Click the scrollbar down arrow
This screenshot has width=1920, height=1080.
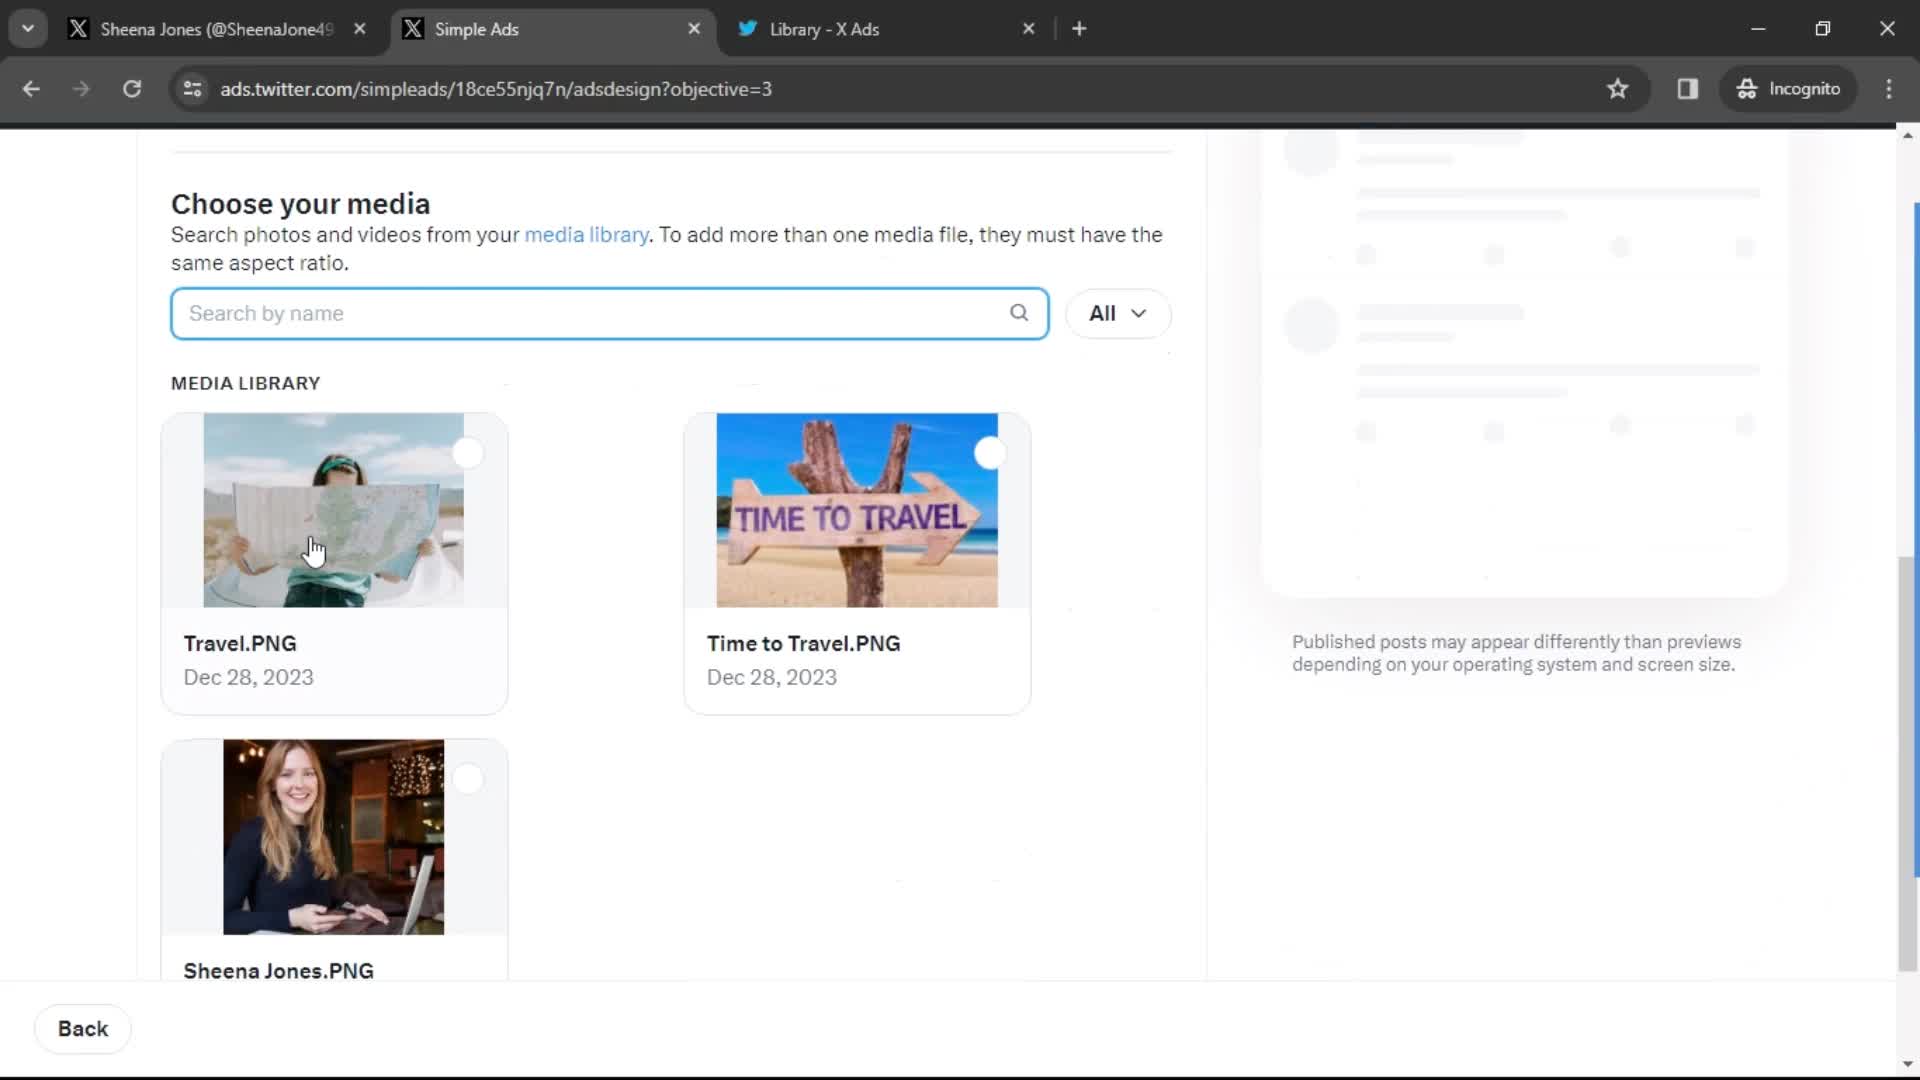1908,1064
